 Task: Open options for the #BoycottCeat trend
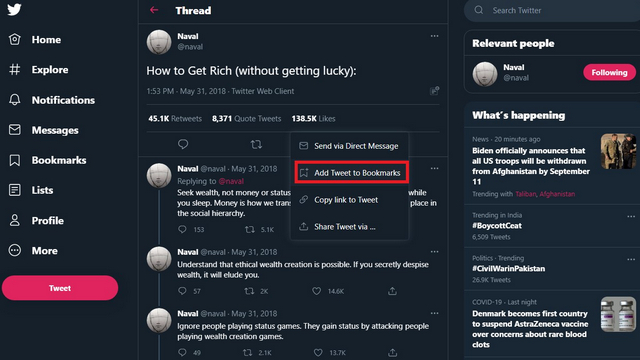click(x=631, y=216)
